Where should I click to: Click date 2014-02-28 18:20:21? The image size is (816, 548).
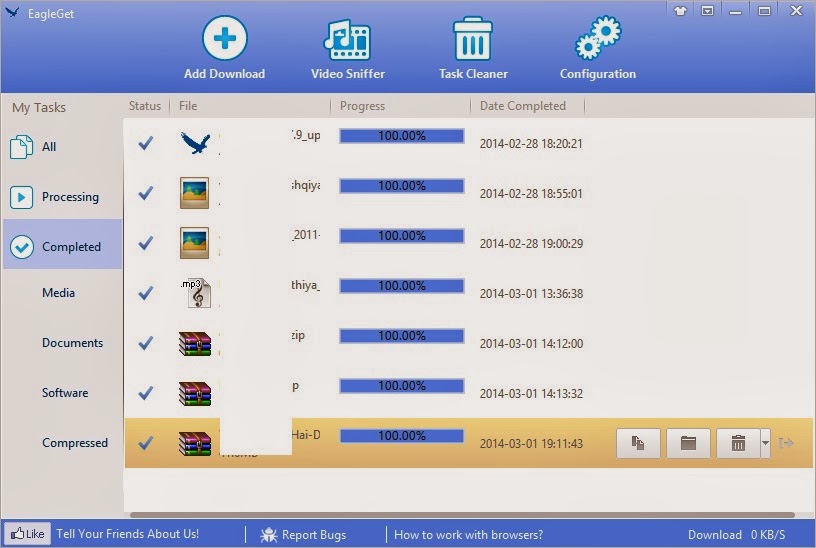531,144
